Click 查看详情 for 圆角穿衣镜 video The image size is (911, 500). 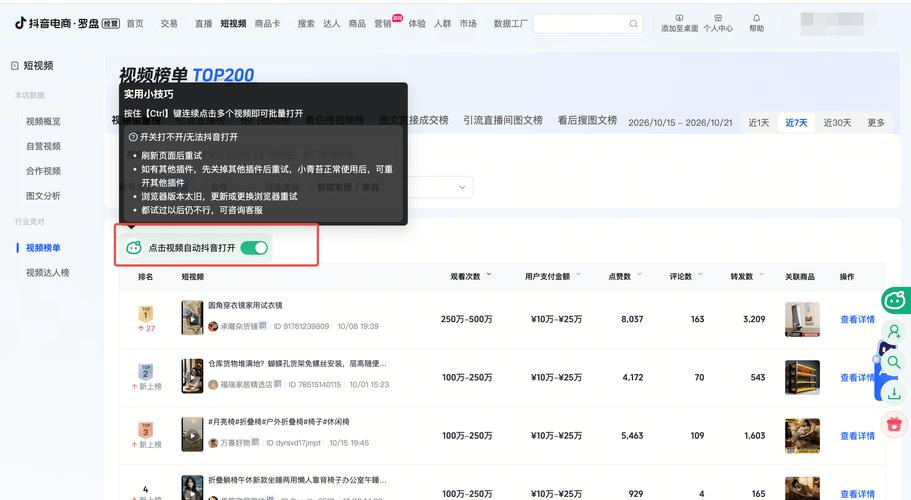point(858,319)
